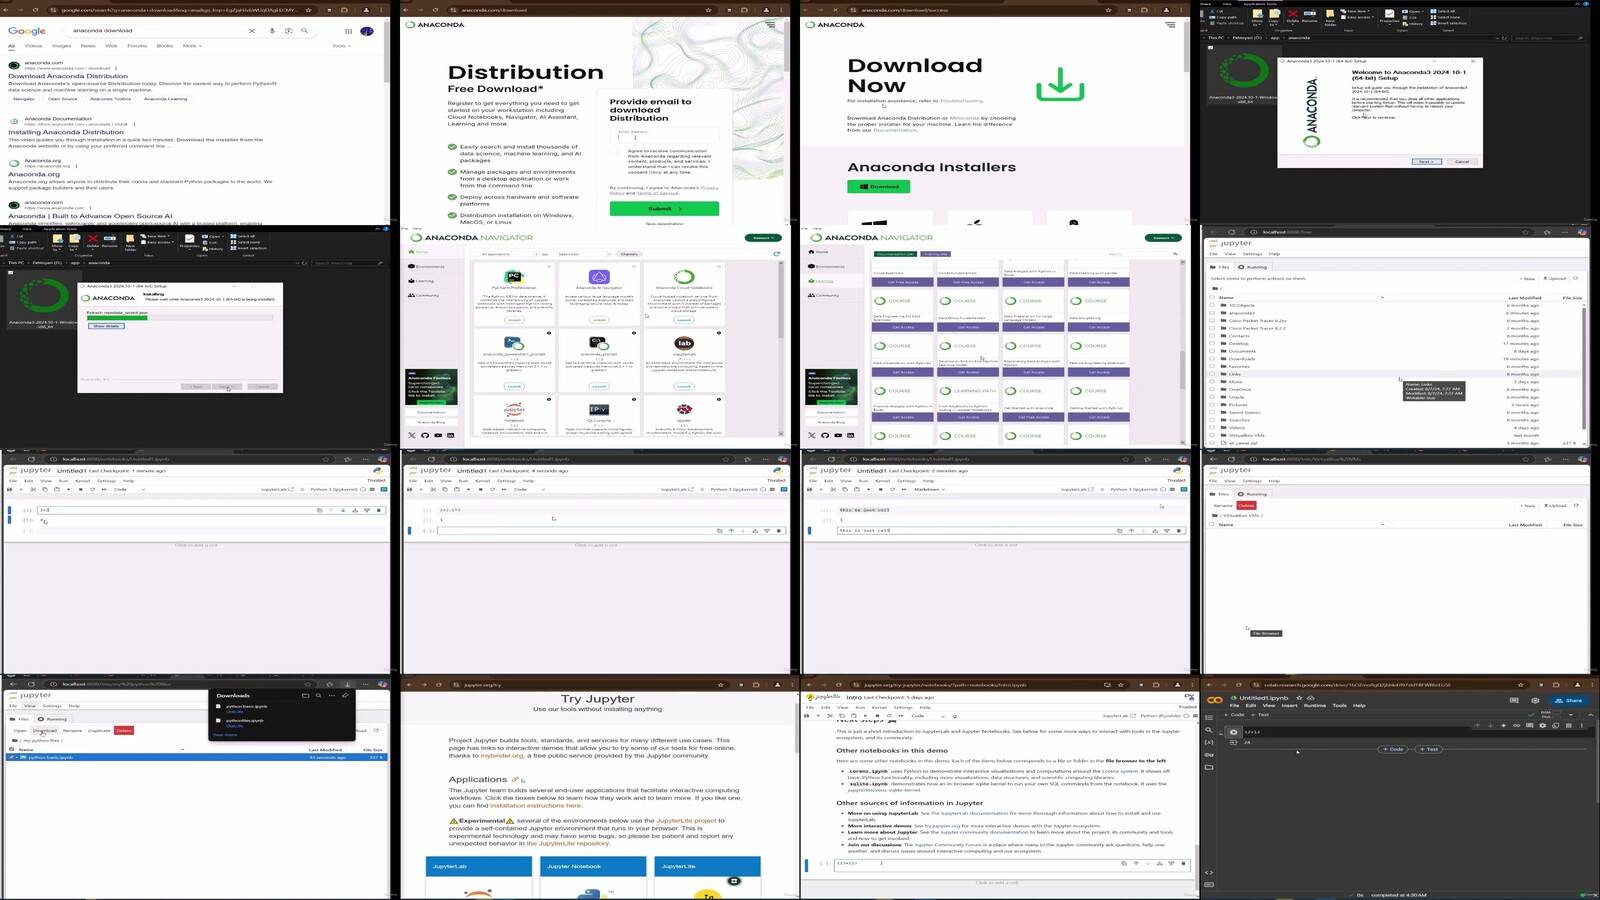The width and height of the screenshot is (1600, 900).
Task: Open the 'Tools' dropdown in Google search
Action: click(x=340, y=45)
